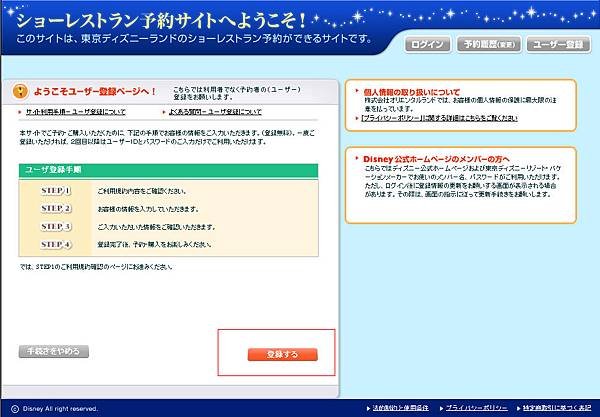Click ようこそユーザー登録ページへ heading text

pos(95,91)
